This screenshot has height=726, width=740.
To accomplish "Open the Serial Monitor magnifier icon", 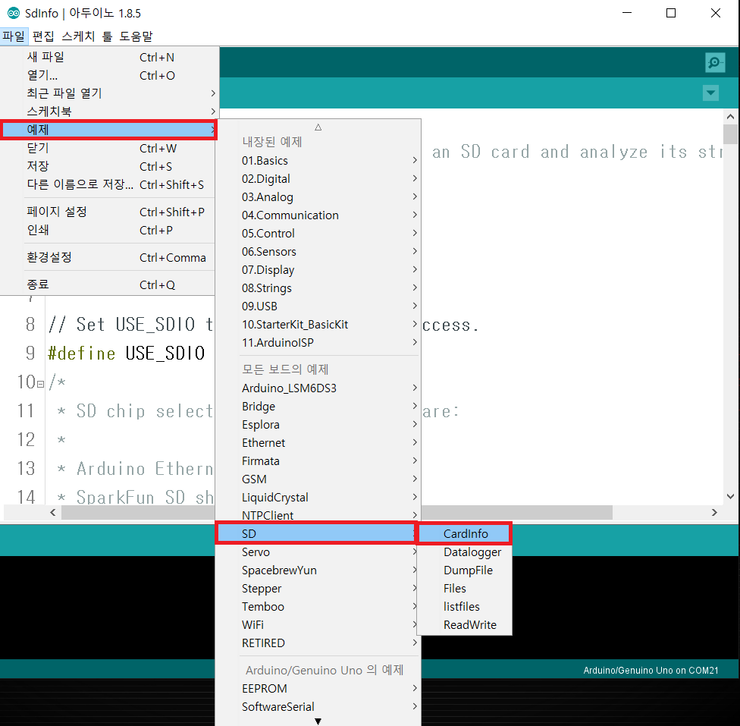I will point(715,62).
